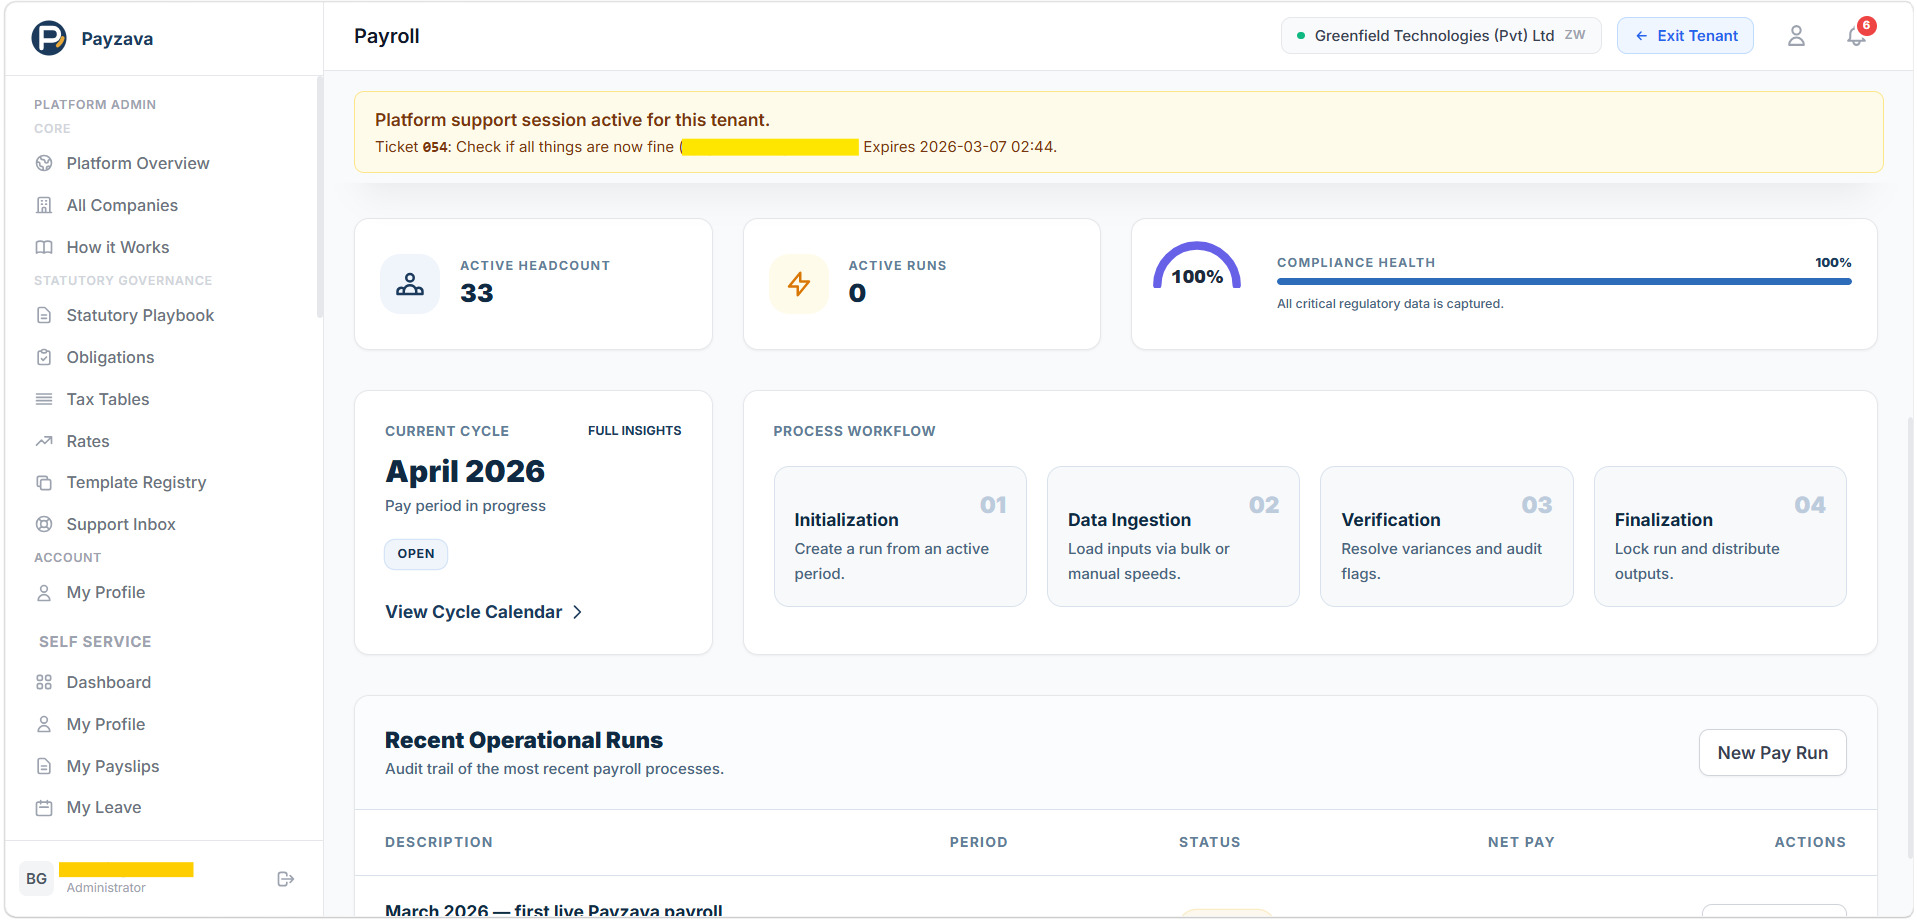This screenshot has width=1917, height=921.
Task: Click the logout icon beside Administrator
Action: 286,879
